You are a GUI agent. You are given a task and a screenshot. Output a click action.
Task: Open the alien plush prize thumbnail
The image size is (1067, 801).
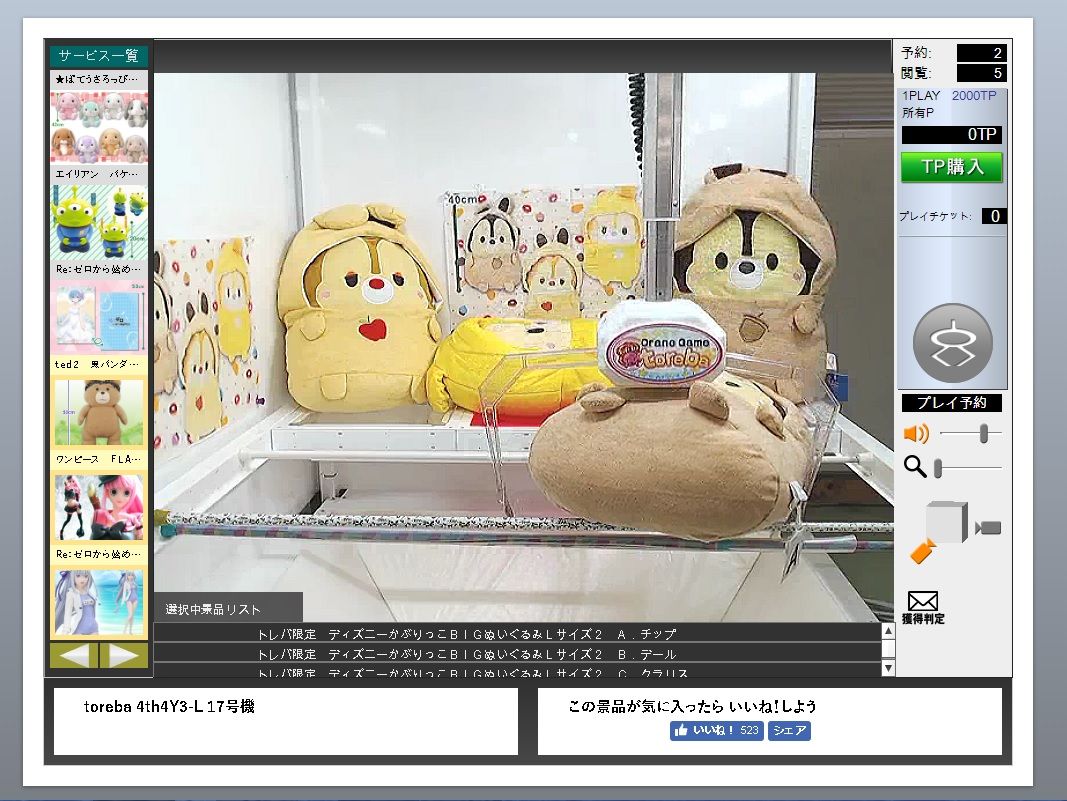pyautogui.click(x=99, y=222)
